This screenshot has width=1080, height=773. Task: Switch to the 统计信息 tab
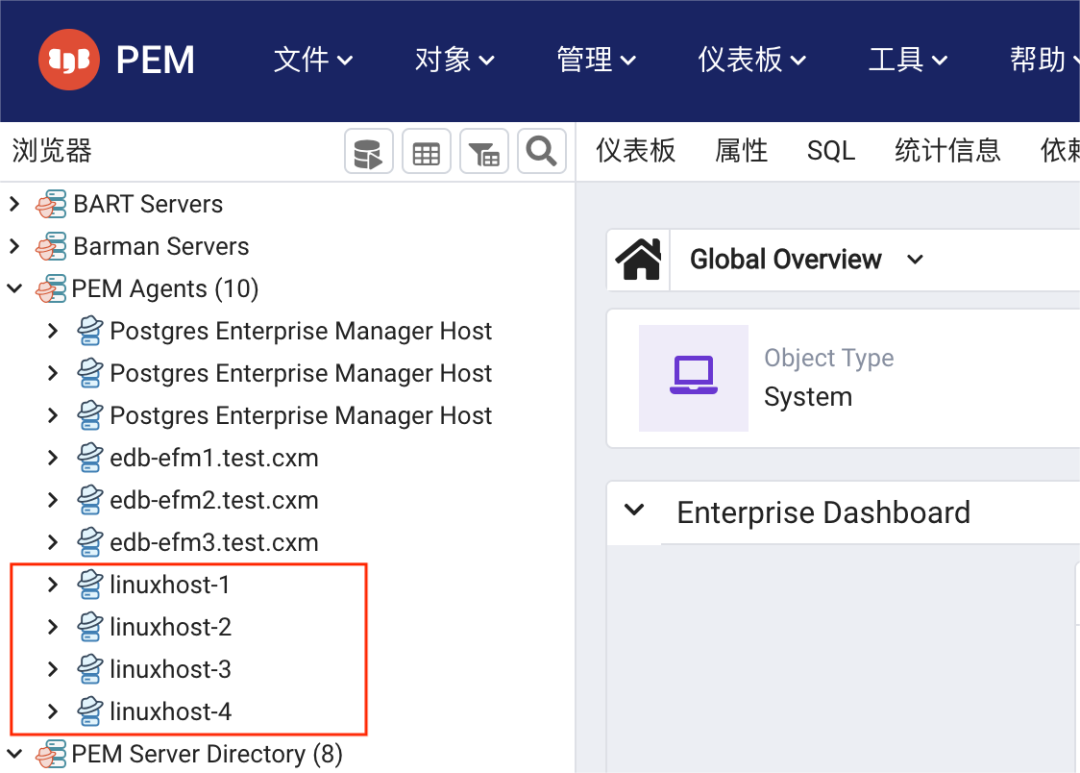[x=947, y=151]
